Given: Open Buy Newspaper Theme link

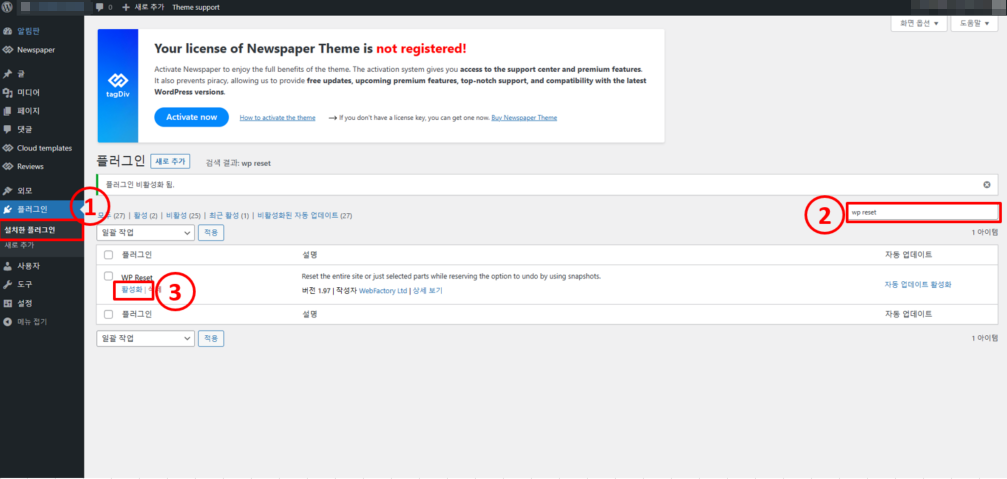Looking at the screenshot, I should pos(524,118).
